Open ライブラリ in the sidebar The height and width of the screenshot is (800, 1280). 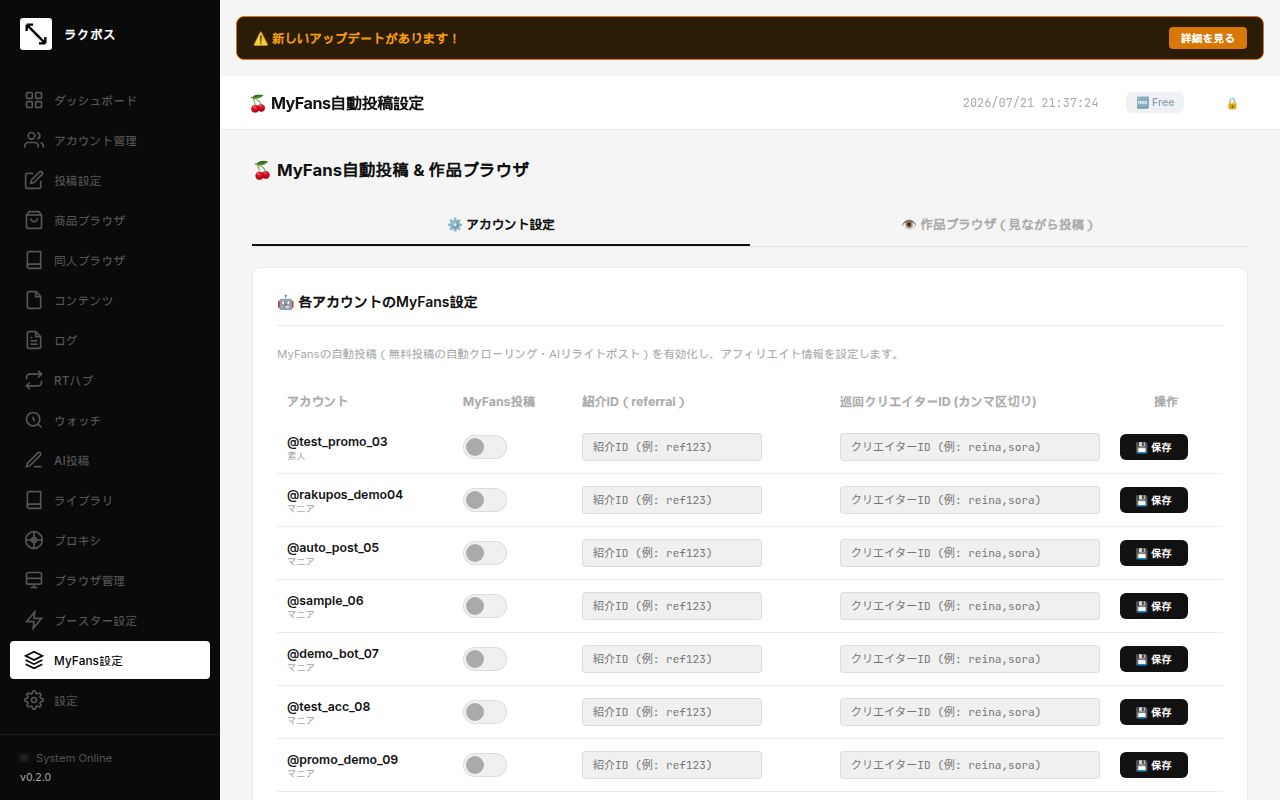tap(110, 500)
